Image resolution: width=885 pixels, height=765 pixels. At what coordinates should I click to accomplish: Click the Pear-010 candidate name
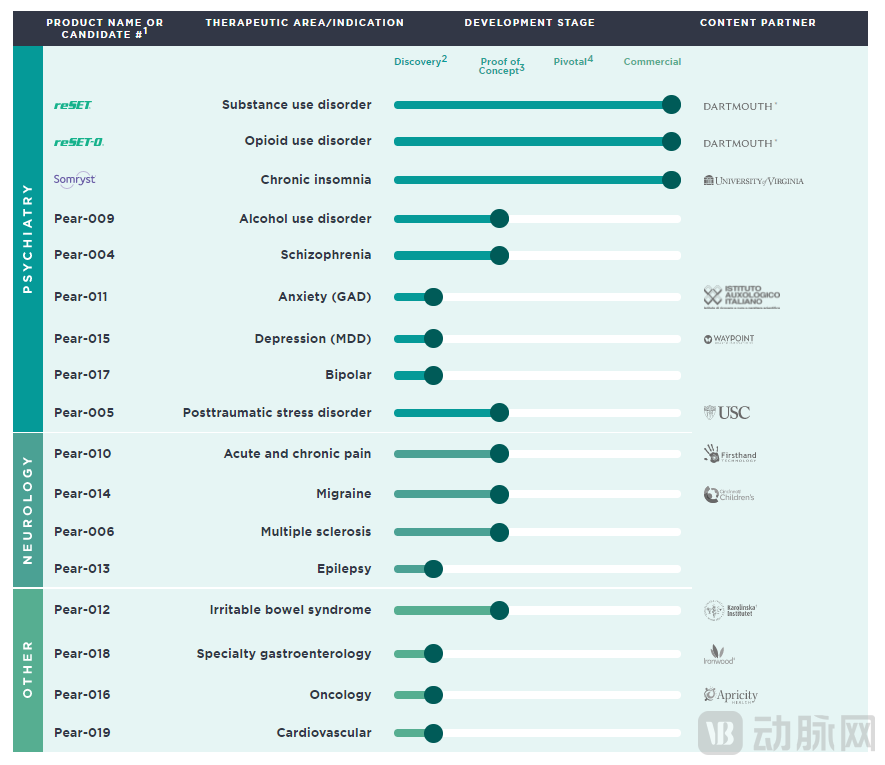pos(82,454)
